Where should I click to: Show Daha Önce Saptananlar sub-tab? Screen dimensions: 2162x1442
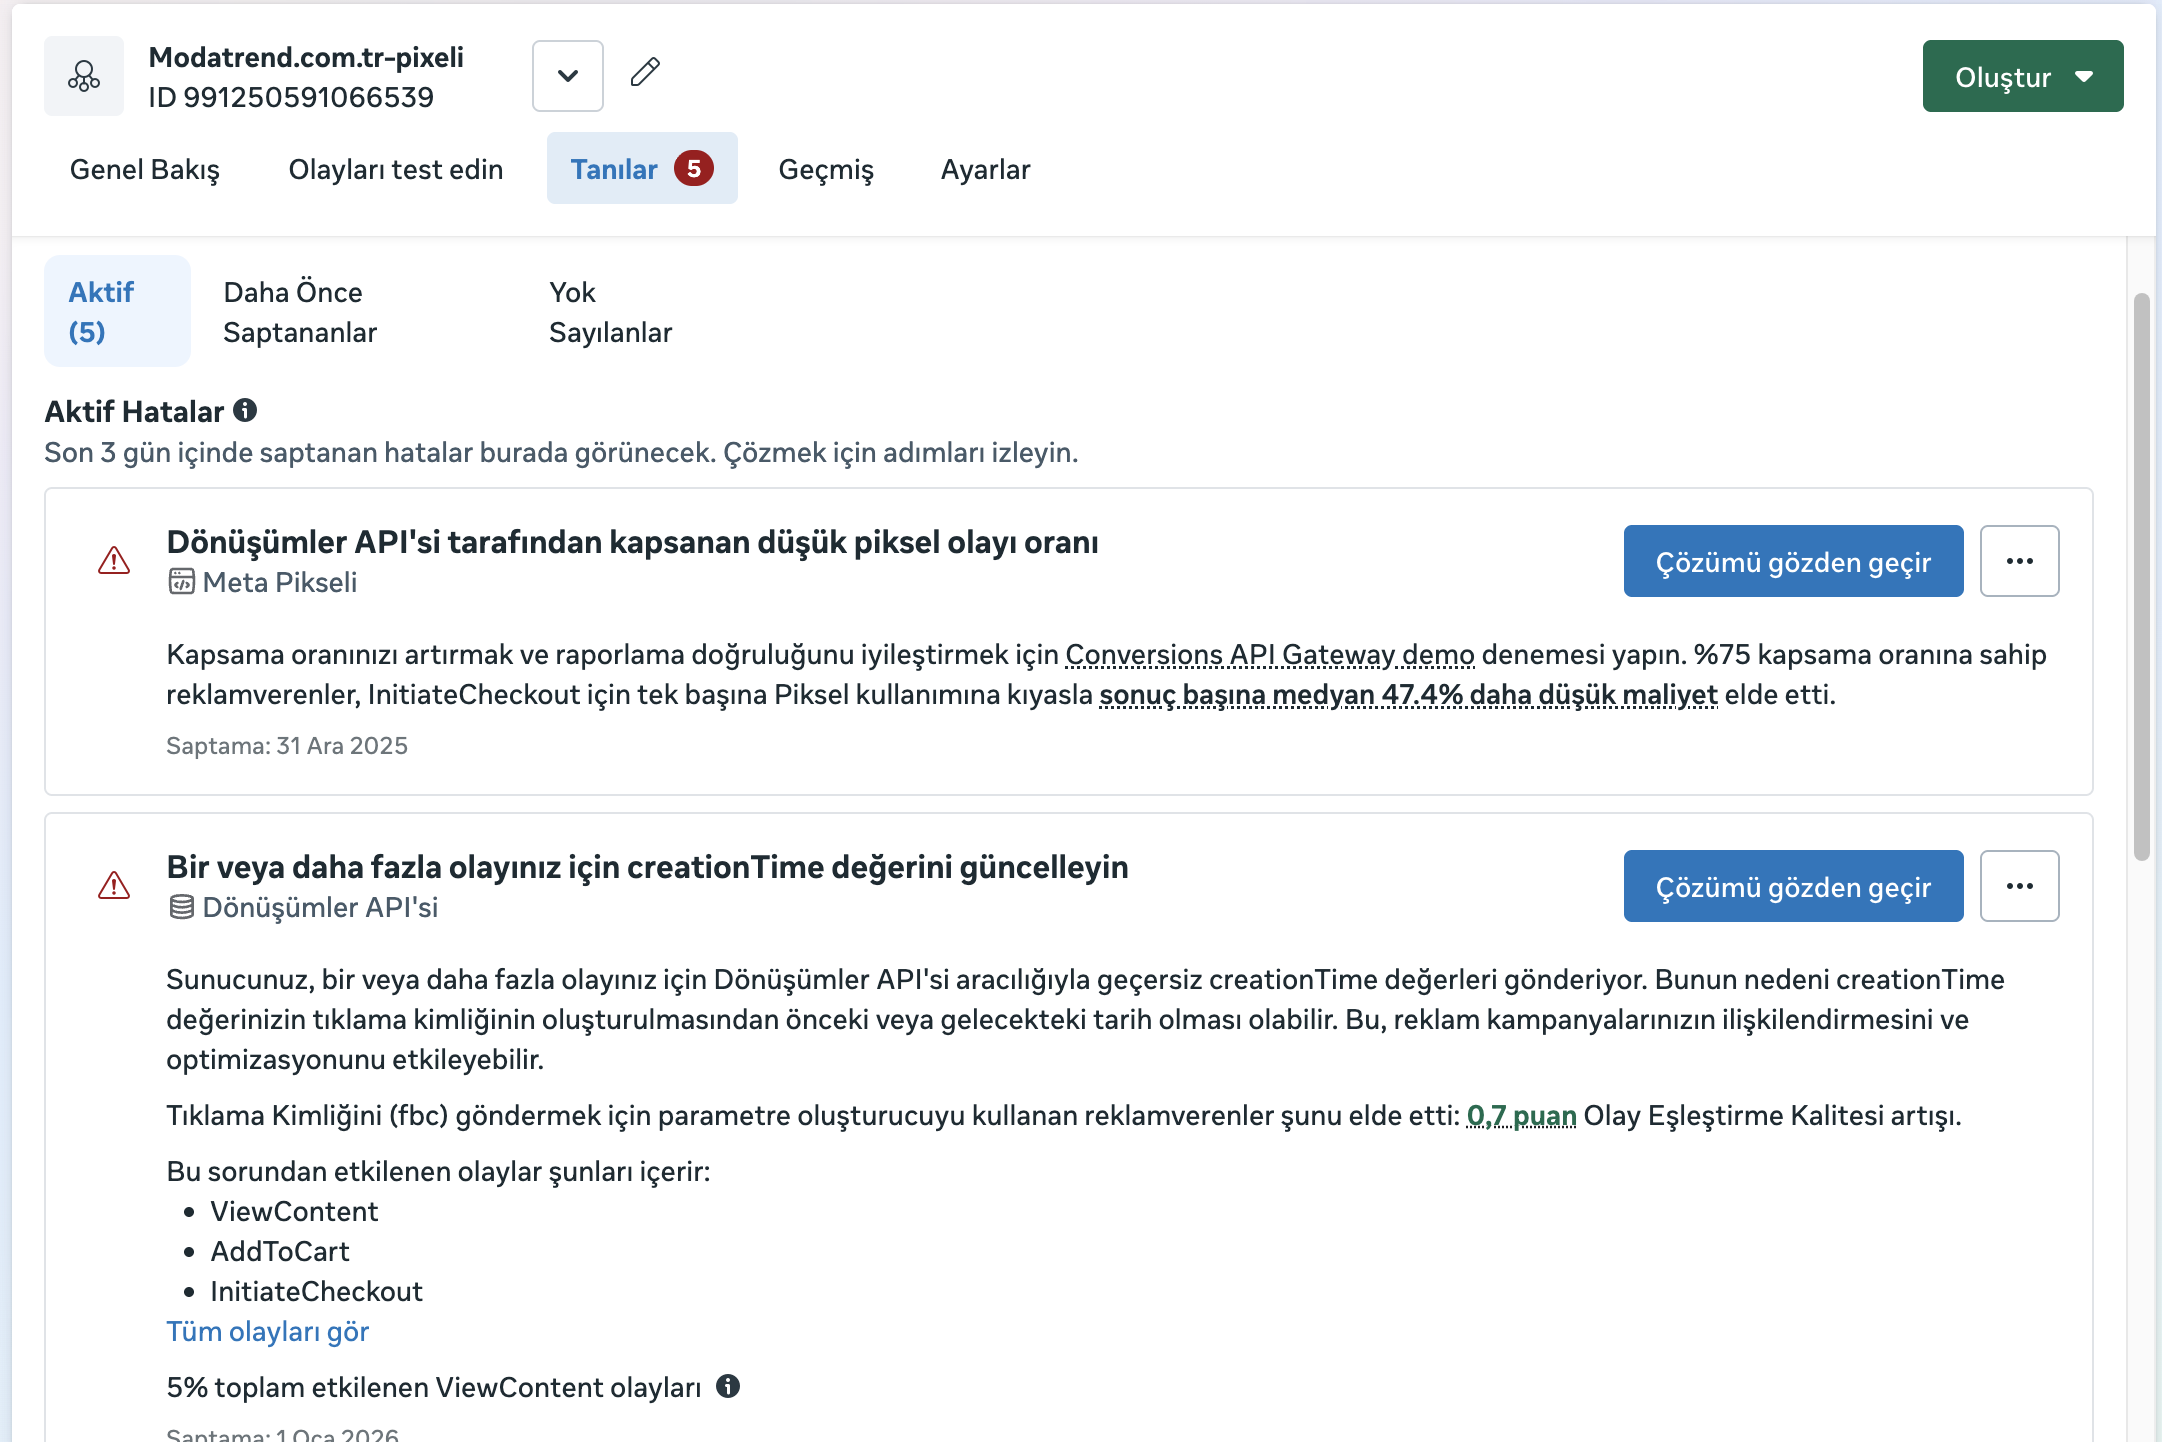coord(300,312)
